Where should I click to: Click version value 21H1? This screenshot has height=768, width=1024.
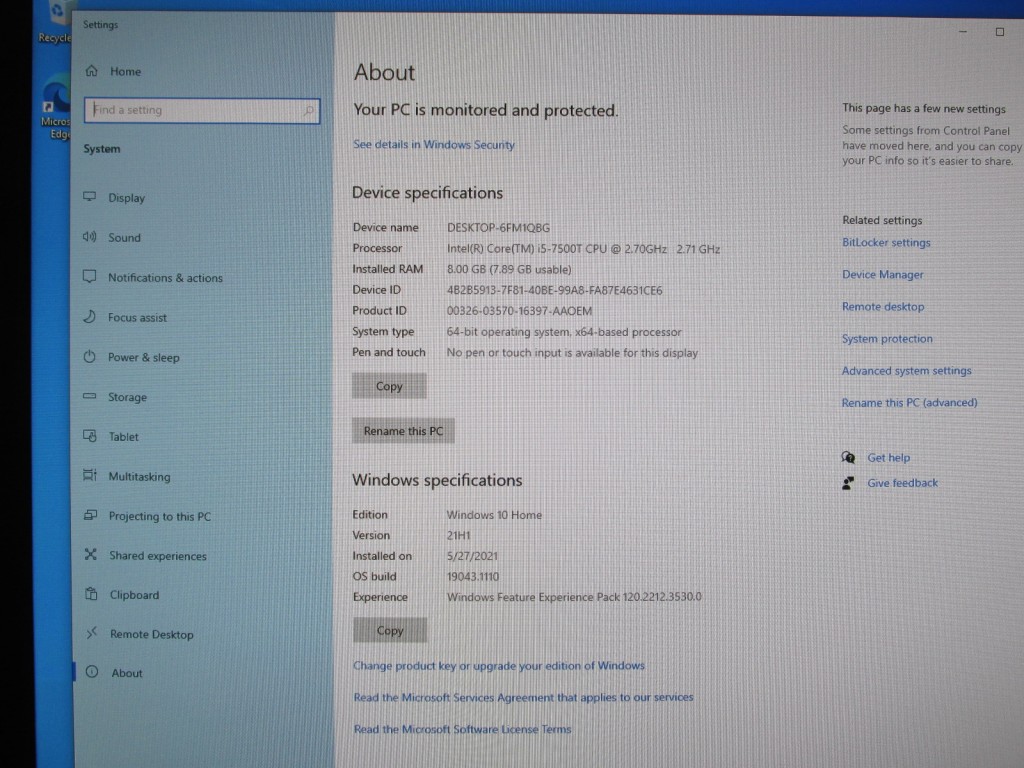[x=458, y=536]
